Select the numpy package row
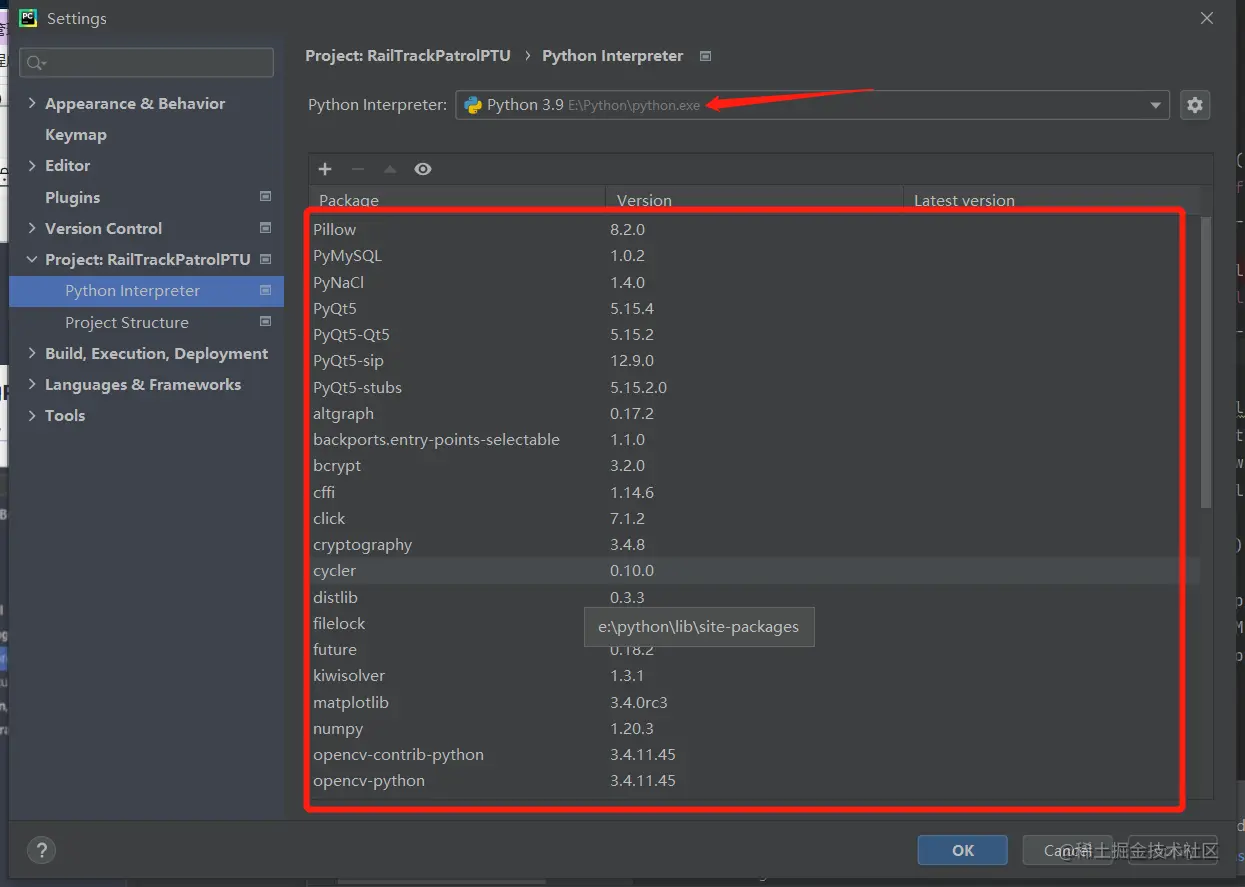1245x887 pixels. pyautogui.click(x=754, y=728)
